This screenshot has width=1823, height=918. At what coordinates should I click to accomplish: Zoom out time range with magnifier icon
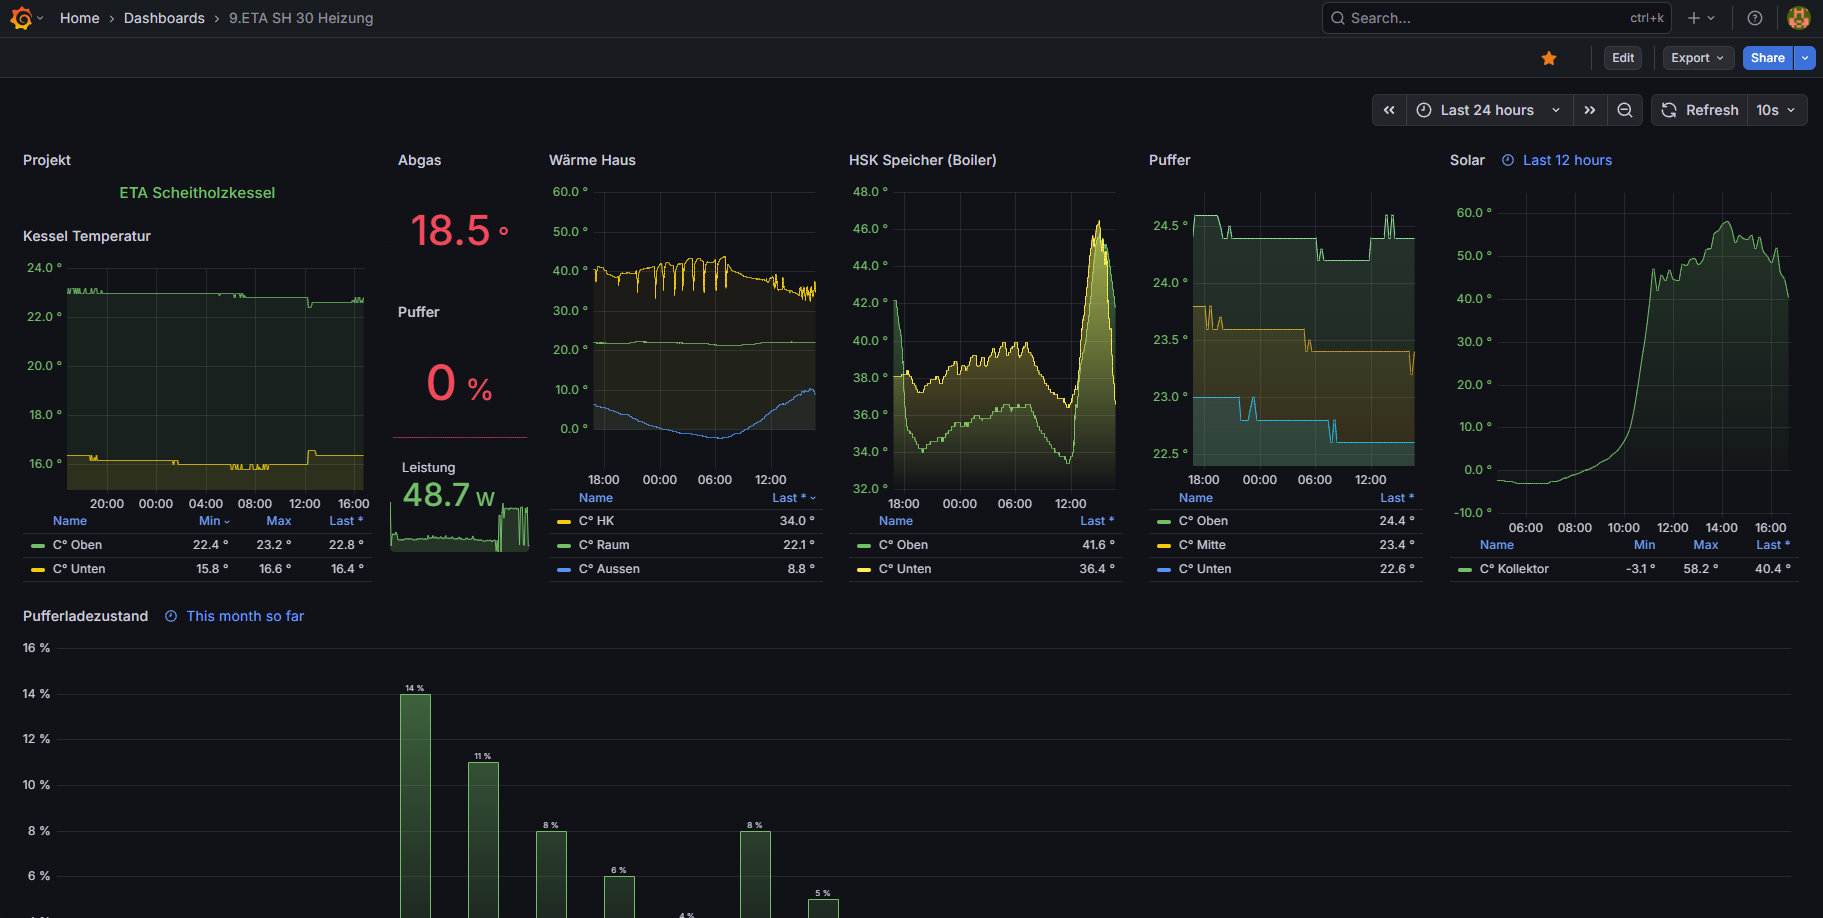click(1625, 110)
